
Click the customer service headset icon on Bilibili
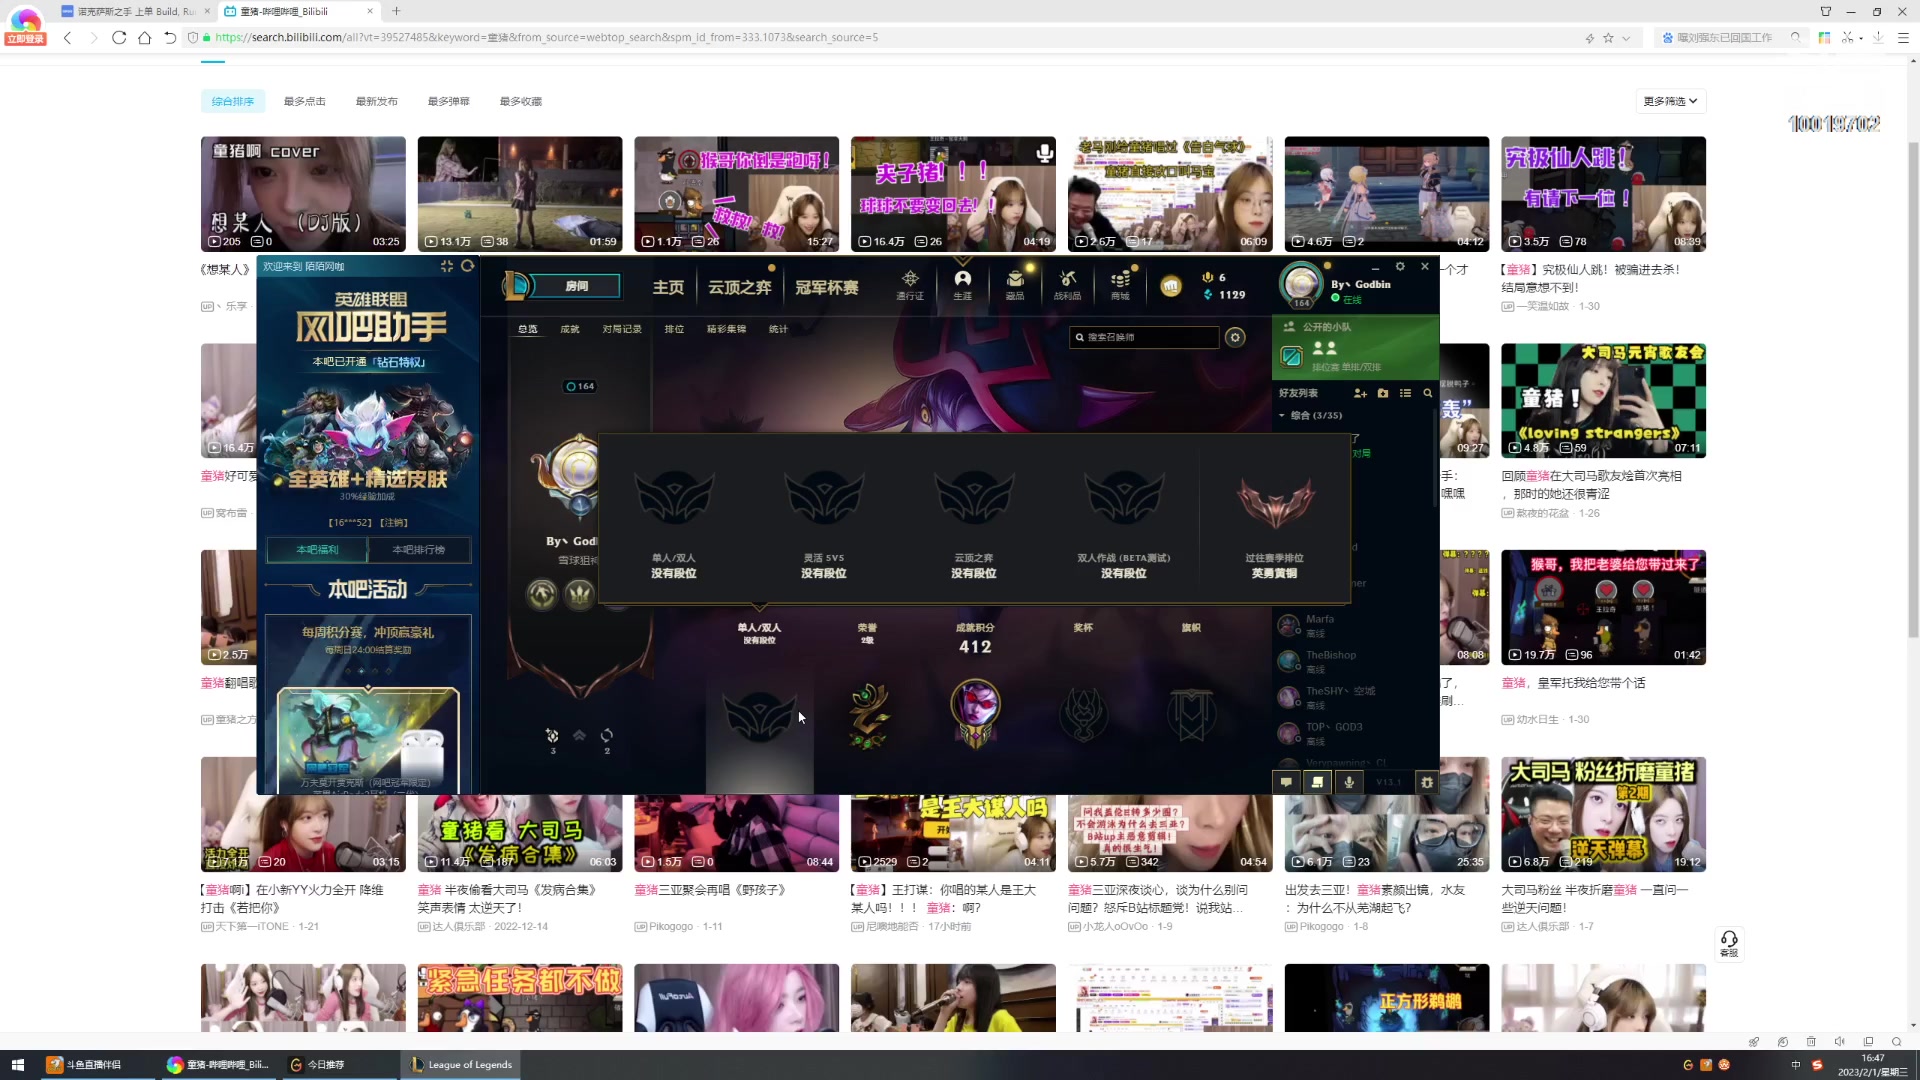1729,943
